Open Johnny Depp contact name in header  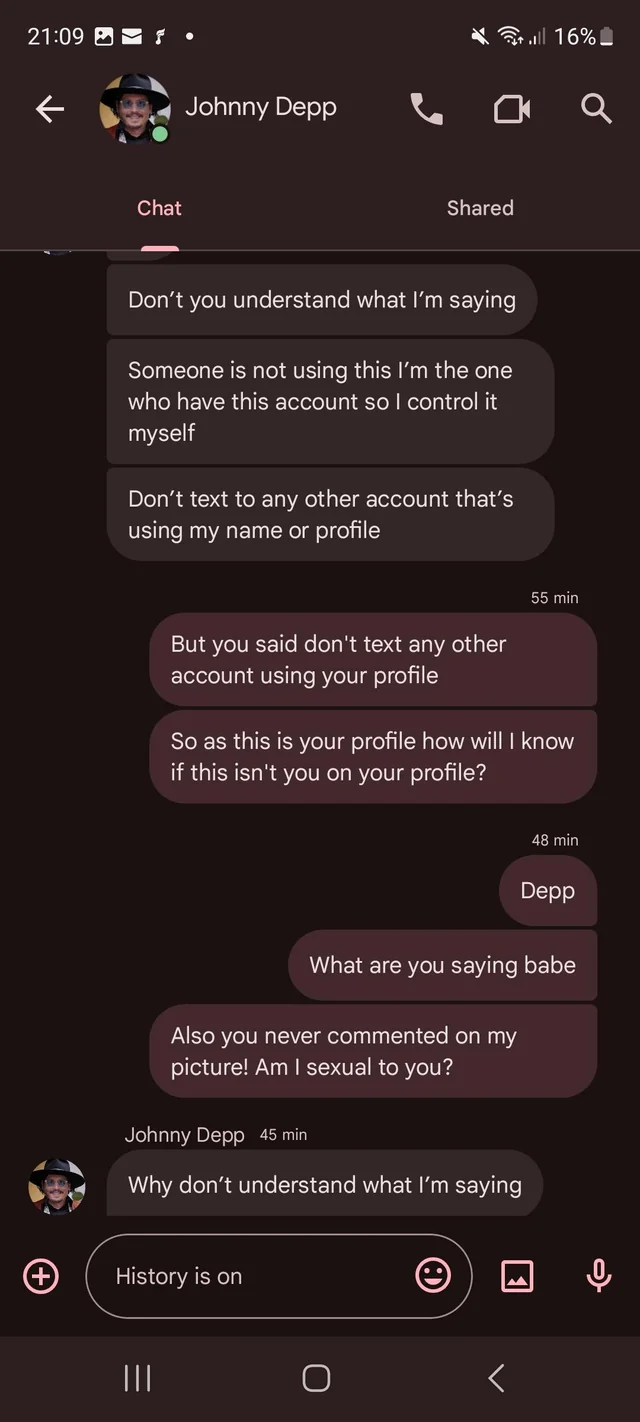[x=261, y=107]
